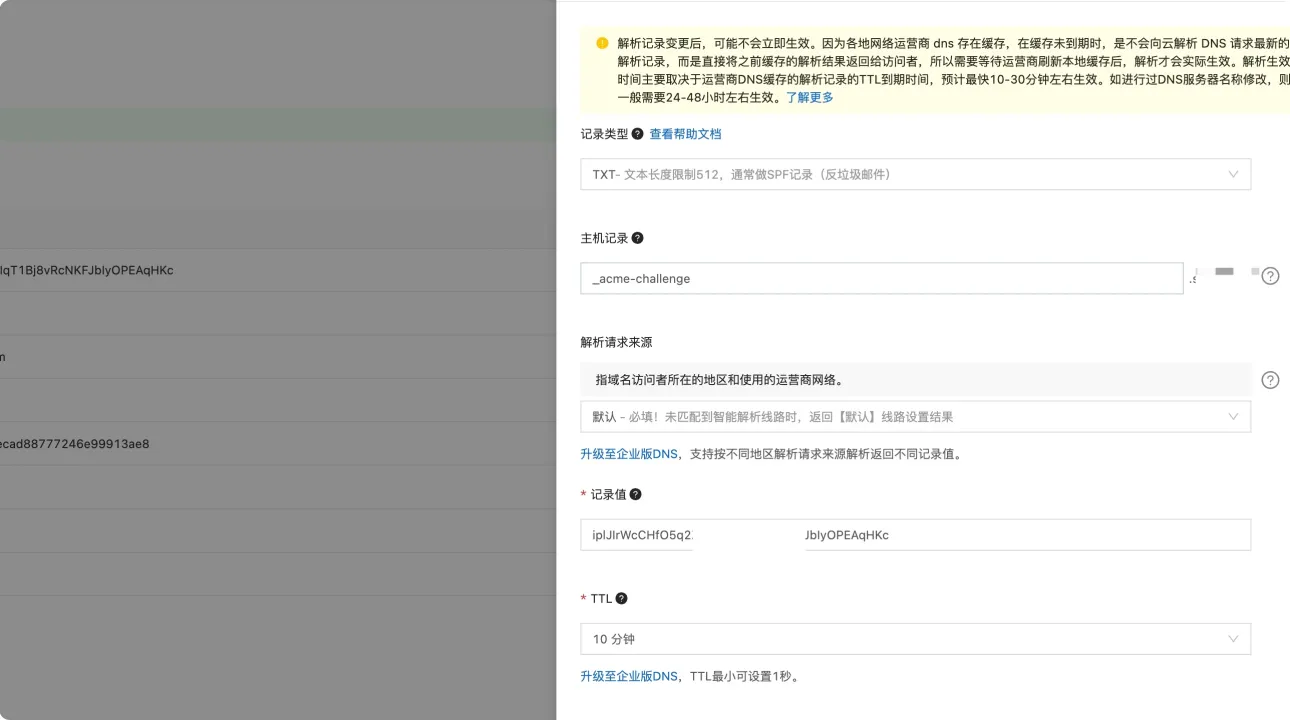This screenshot has height=720, width=1290.
Task: Click 升级至企业版DNS link below TTL dropdown
Action: pyautogui.click(x=629, y=676)
